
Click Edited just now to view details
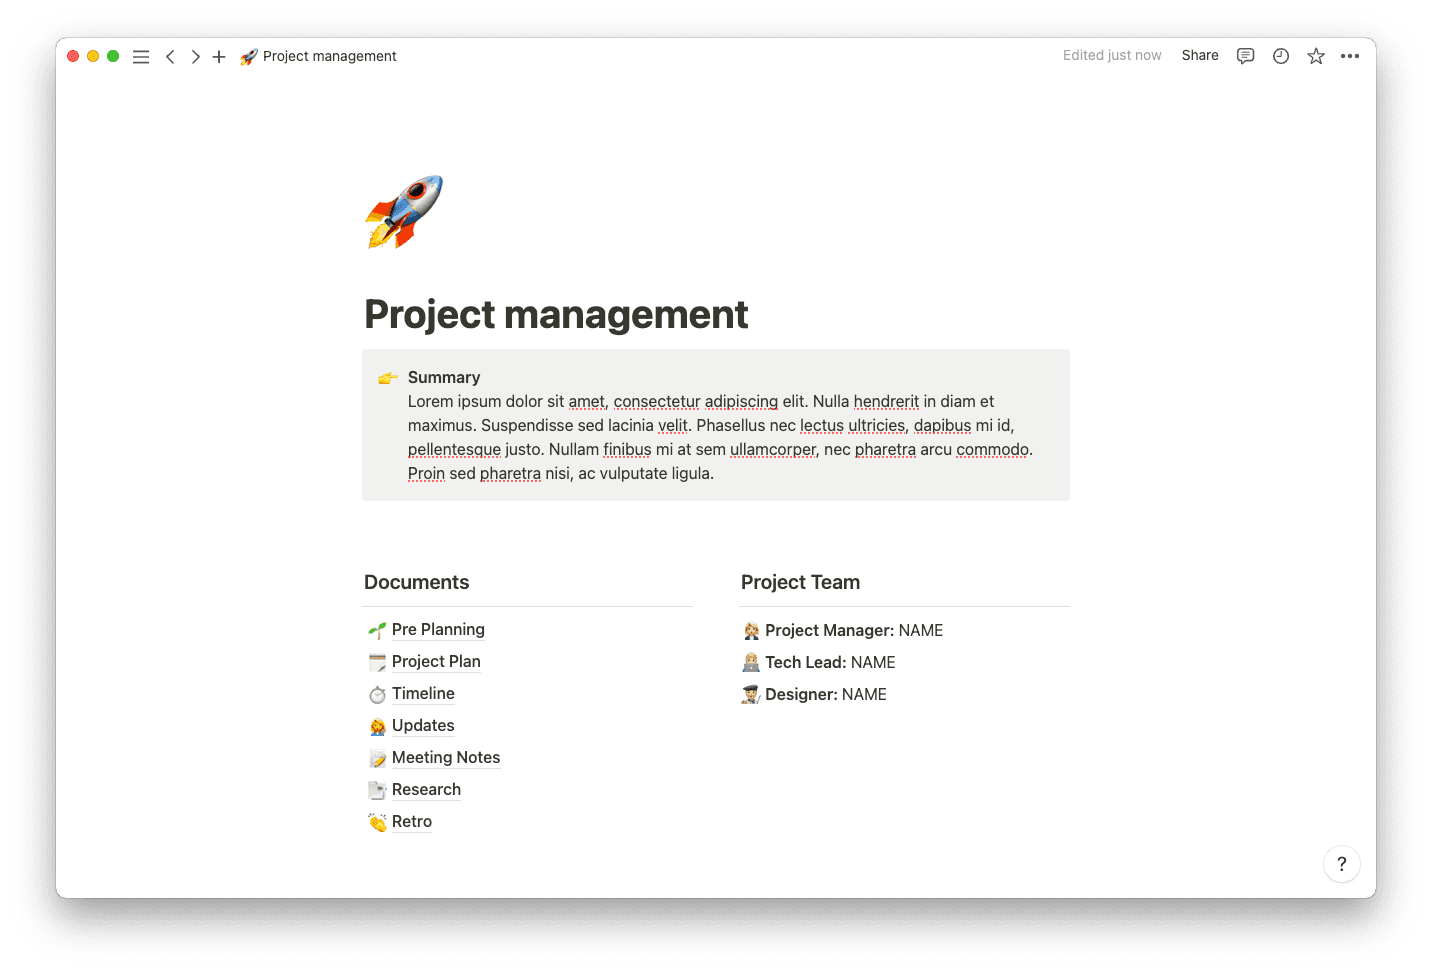point(1112,55)
